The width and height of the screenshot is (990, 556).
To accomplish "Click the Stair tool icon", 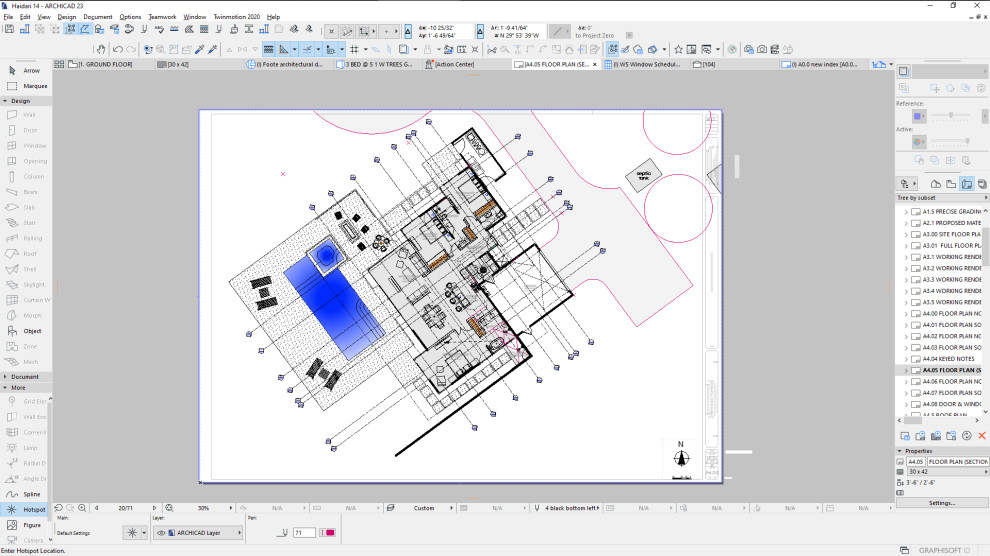I will 12,223.
